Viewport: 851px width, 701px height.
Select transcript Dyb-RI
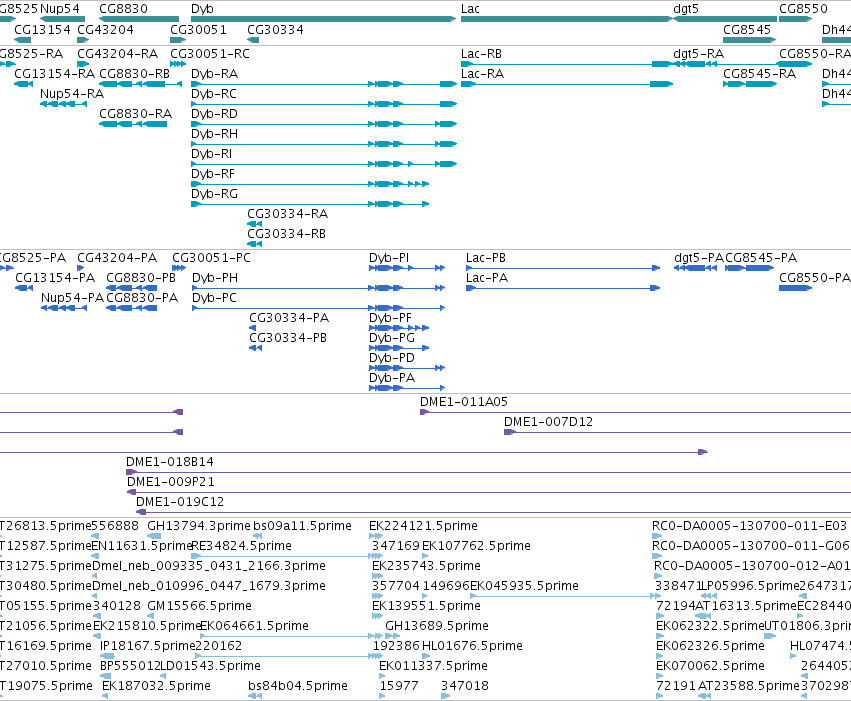click(x=212, y=154)
